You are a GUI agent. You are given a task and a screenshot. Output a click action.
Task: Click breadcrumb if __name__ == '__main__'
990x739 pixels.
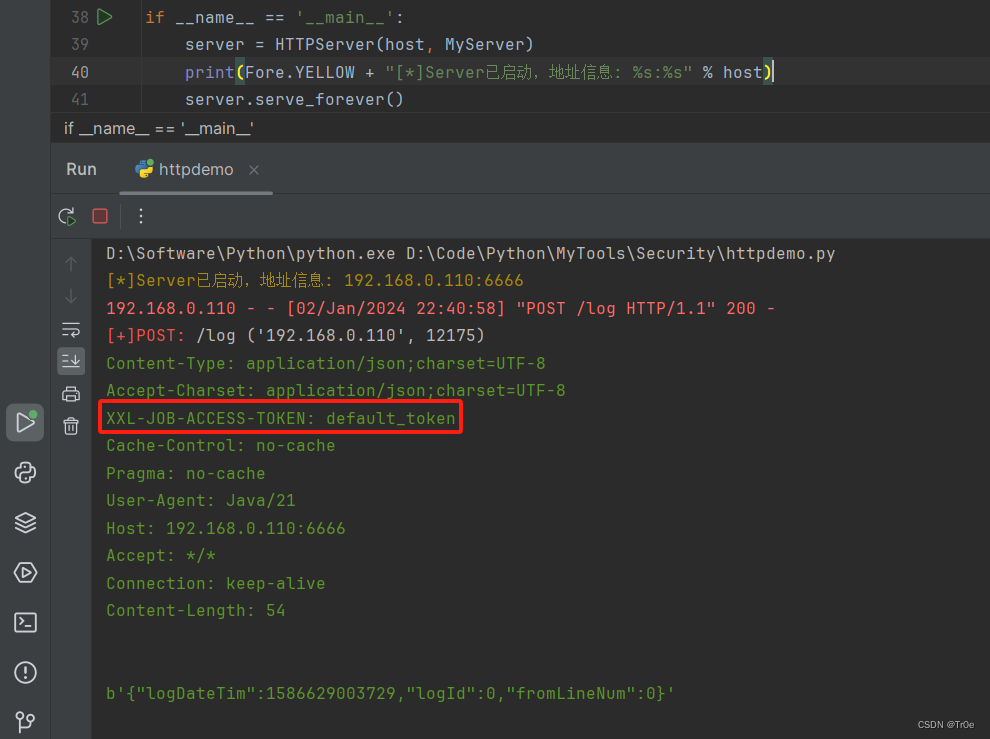click(158, 128)
